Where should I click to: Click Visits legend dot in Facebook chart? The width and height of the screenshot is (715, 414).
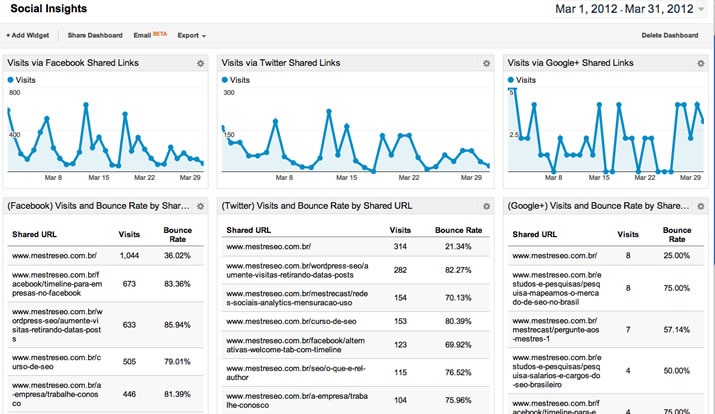point(12,79)
